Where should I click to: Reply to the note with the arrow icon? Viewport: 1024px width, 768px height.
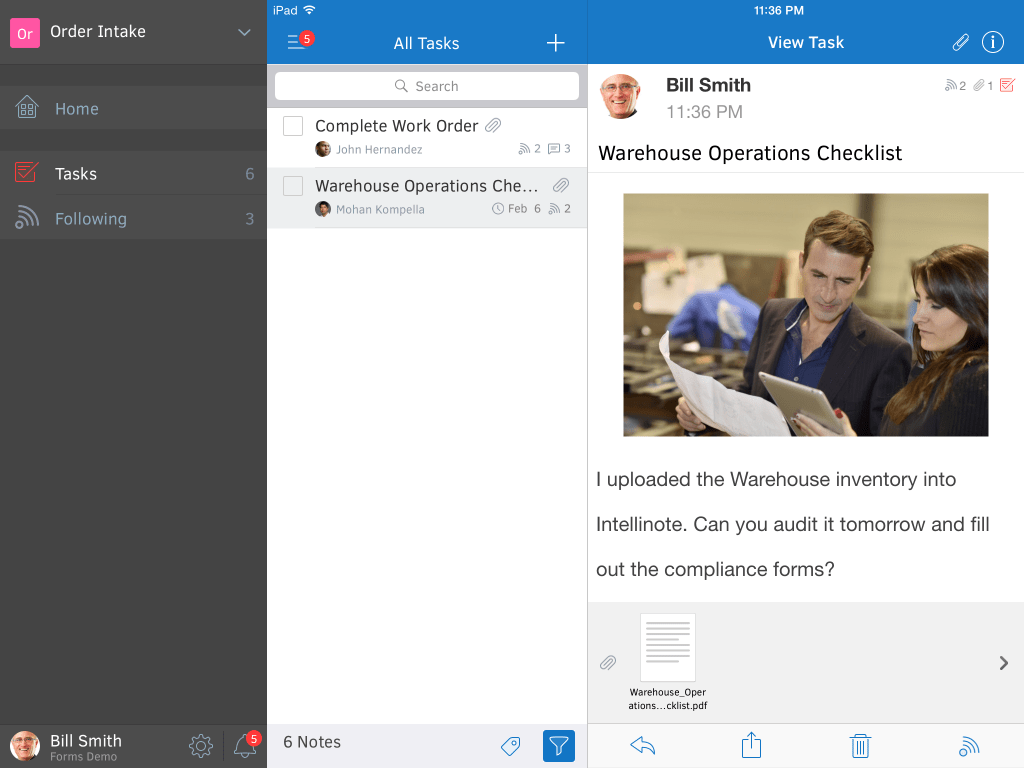642,745
